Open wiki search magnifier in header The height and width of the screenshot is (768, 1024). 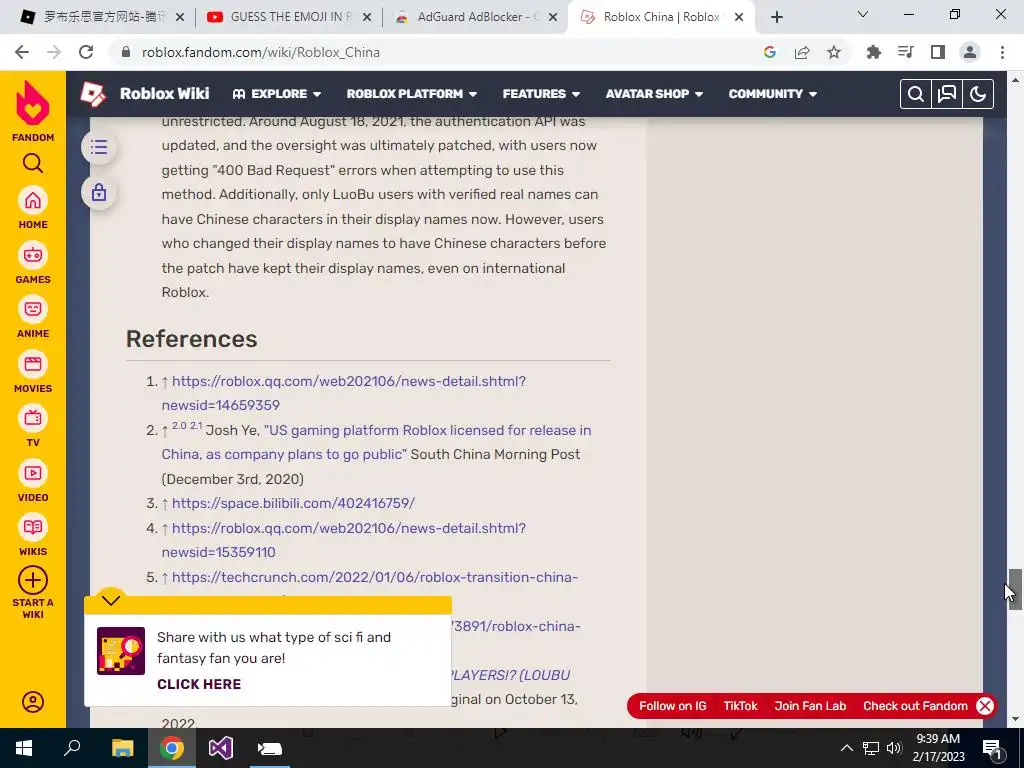click(x=916, y=94)
